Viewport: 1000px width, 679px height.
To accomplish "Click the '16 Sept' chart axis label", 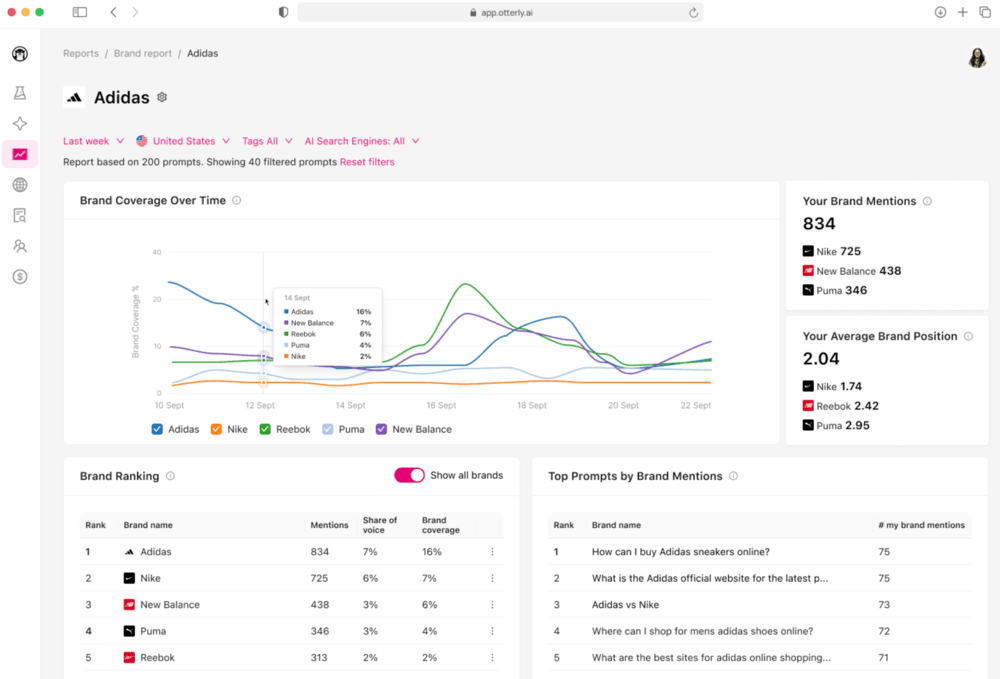I will click(441, 405).
